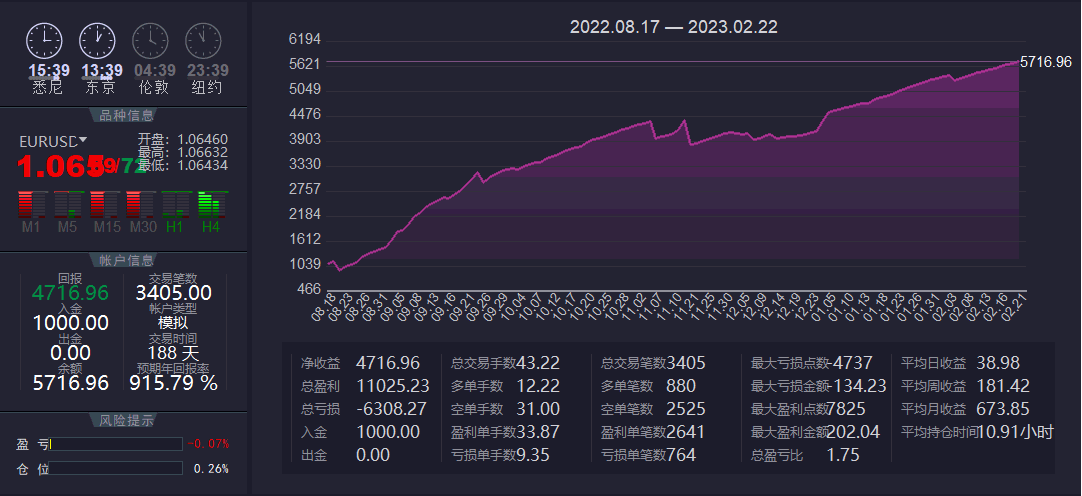Image resolution: width=1082 pixels, height=496 pixels.
Task: Select the M1 timeframe signal bars
Action: (32, 205)
